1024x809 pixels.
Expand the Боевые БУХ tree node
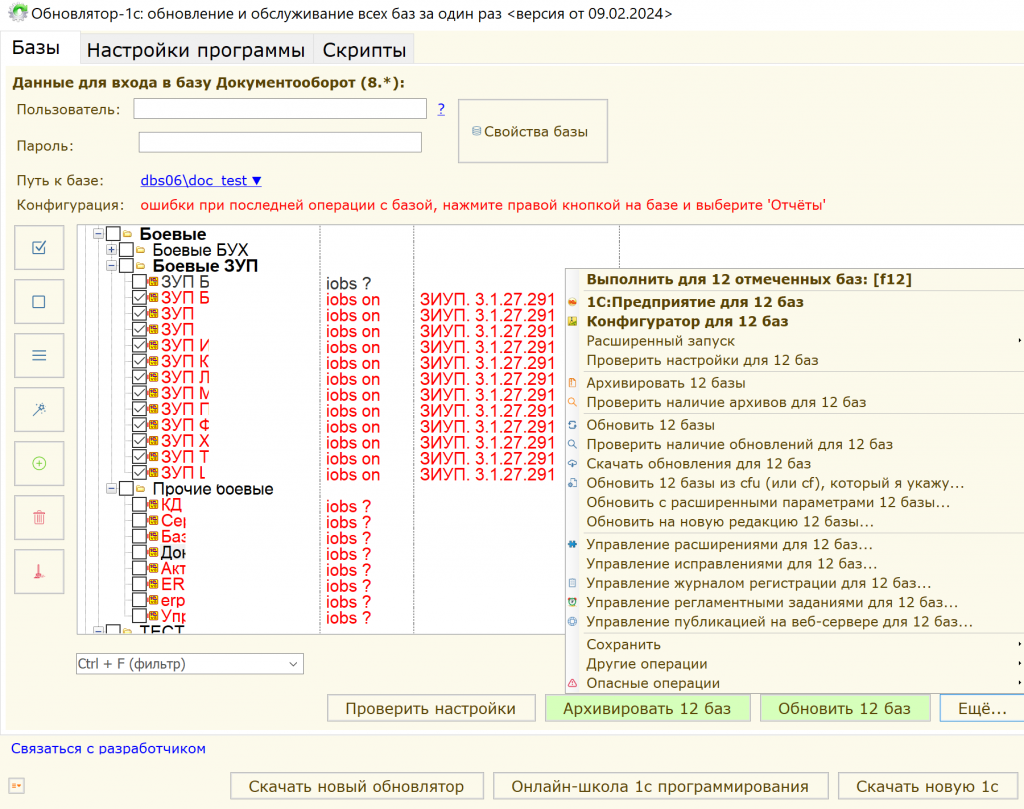[111, 249]
